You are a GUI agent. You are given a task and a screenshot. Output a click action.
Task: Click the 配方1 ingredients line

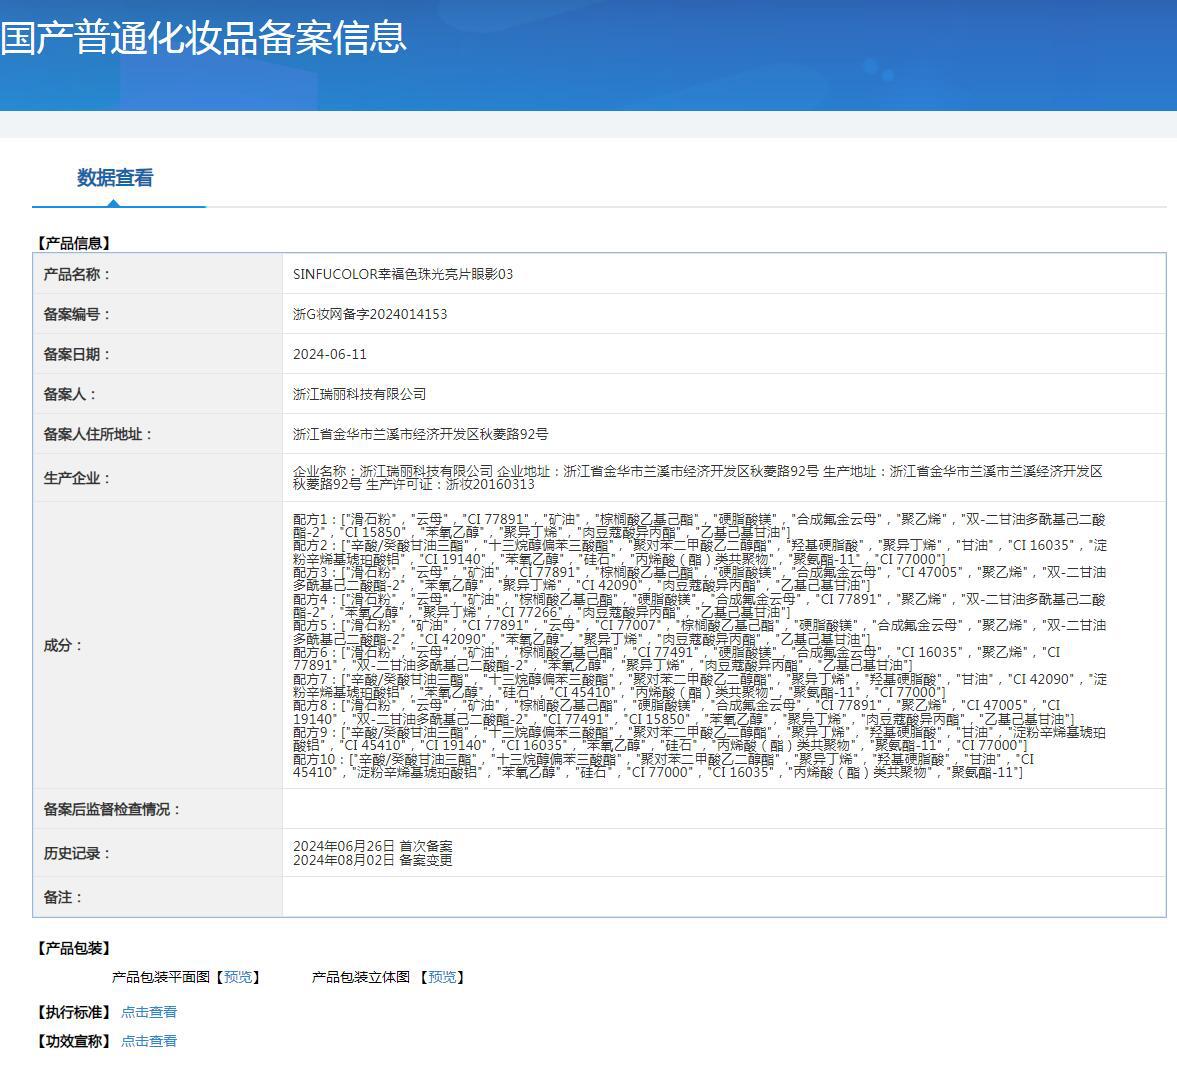pyautogui.click(x=699, y=526)
